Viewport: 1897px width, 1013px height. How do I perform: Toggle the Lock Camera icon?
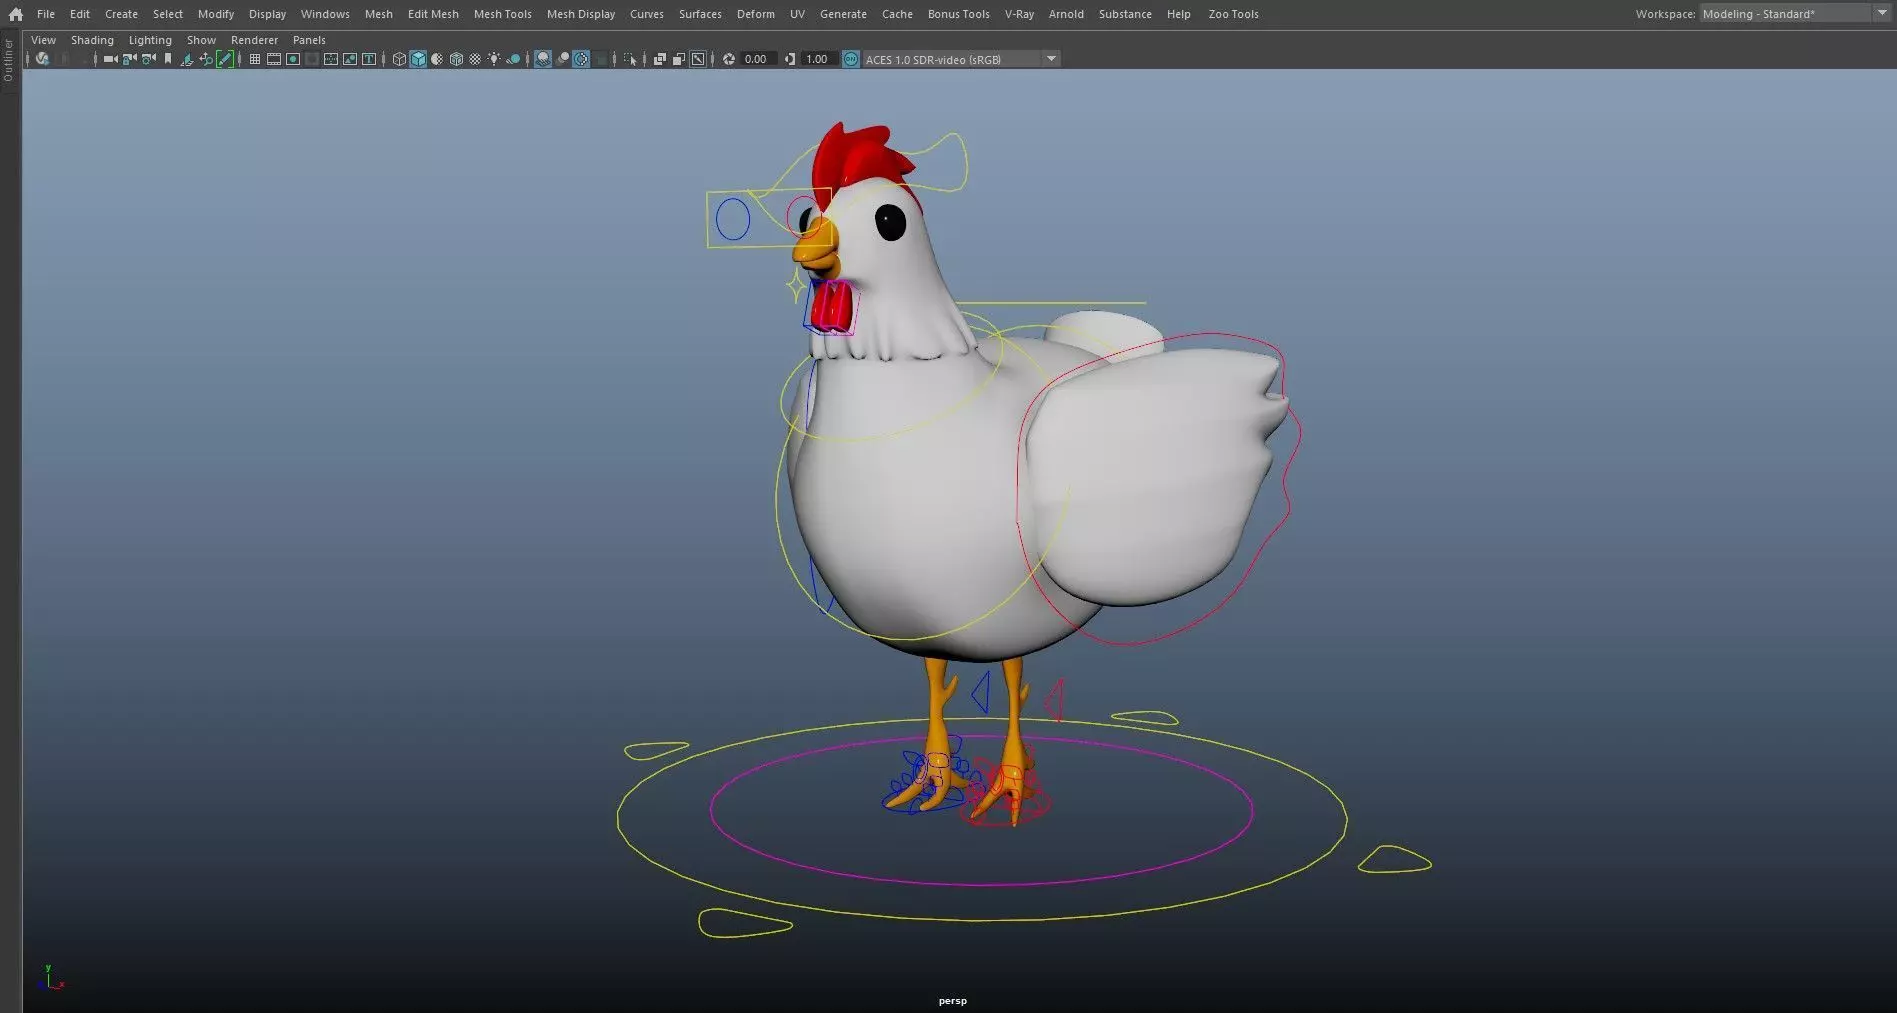129,59
